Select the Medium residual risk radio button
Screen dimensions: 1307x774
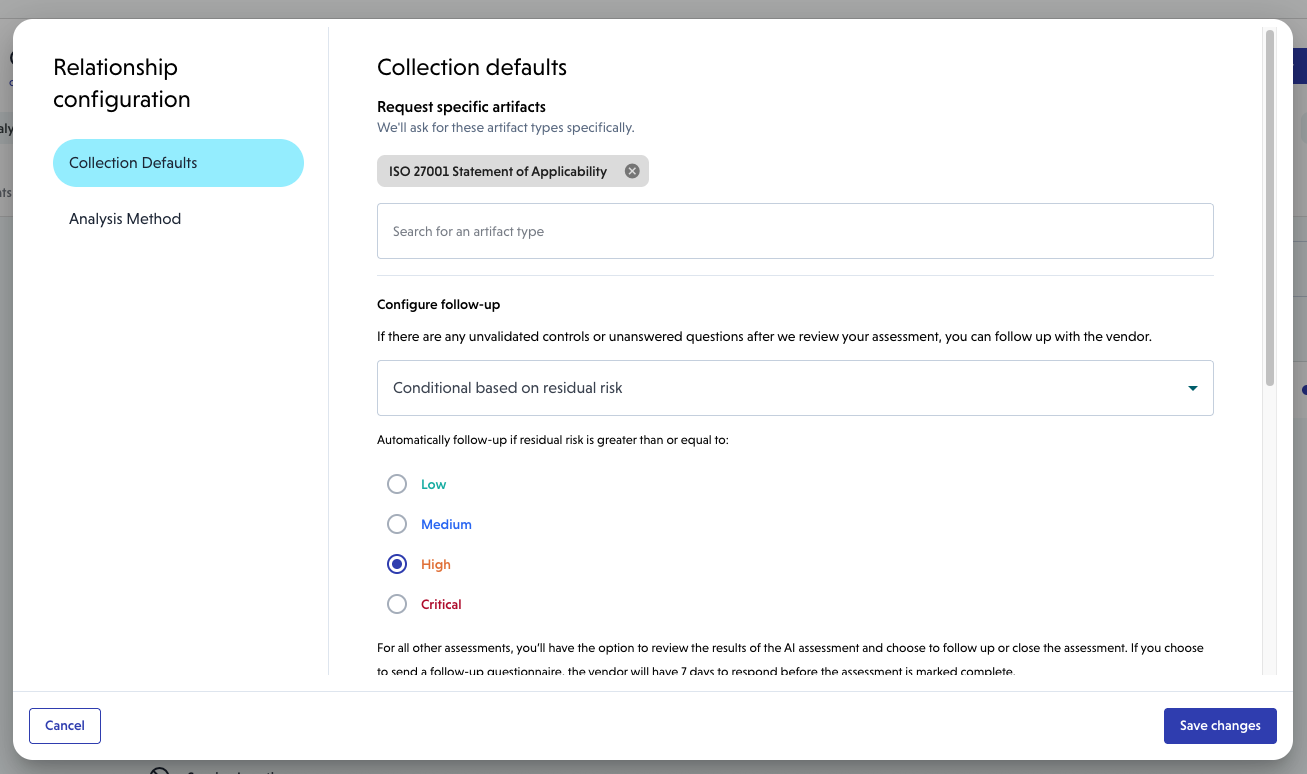397,524
